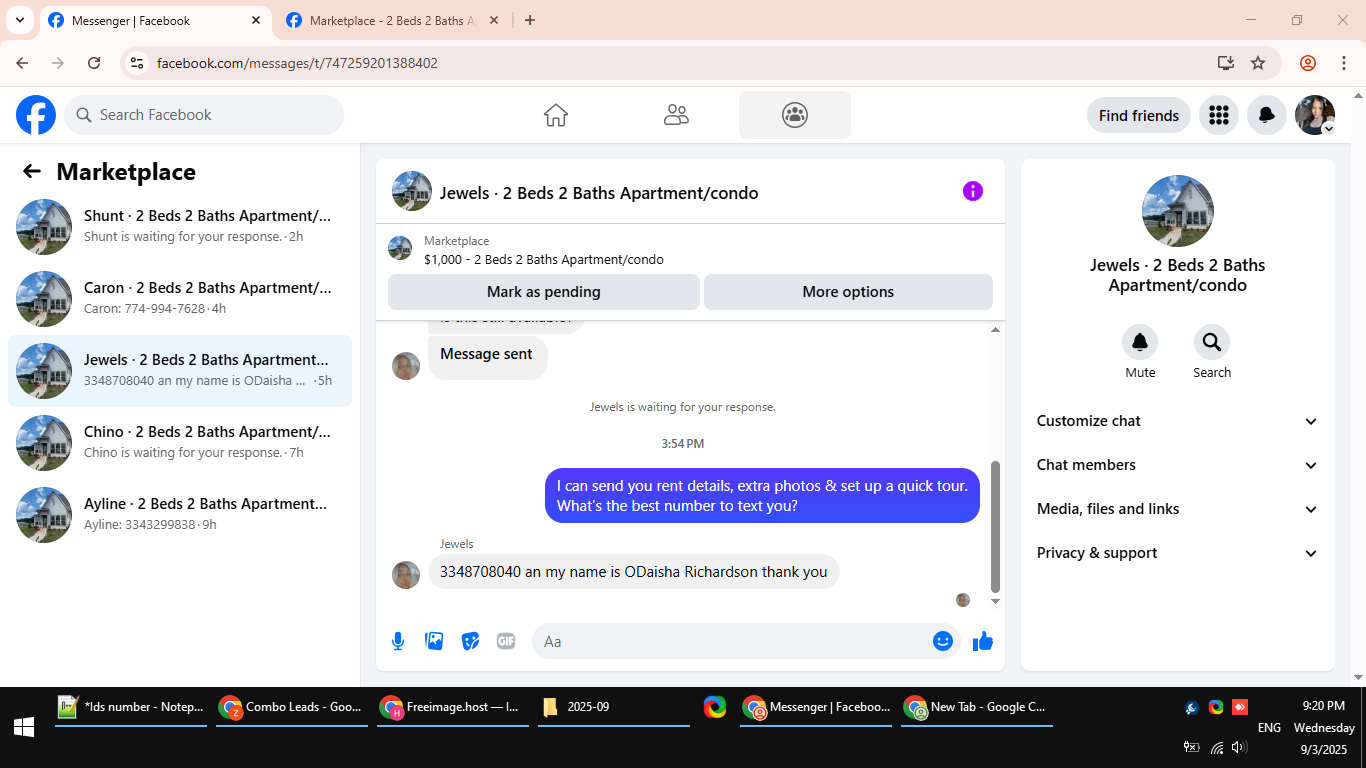The height and width of the screenshot is (768, 1366).
Task: Switch to Messenger | Facebook tab
Action: click(x=155, y=21)
